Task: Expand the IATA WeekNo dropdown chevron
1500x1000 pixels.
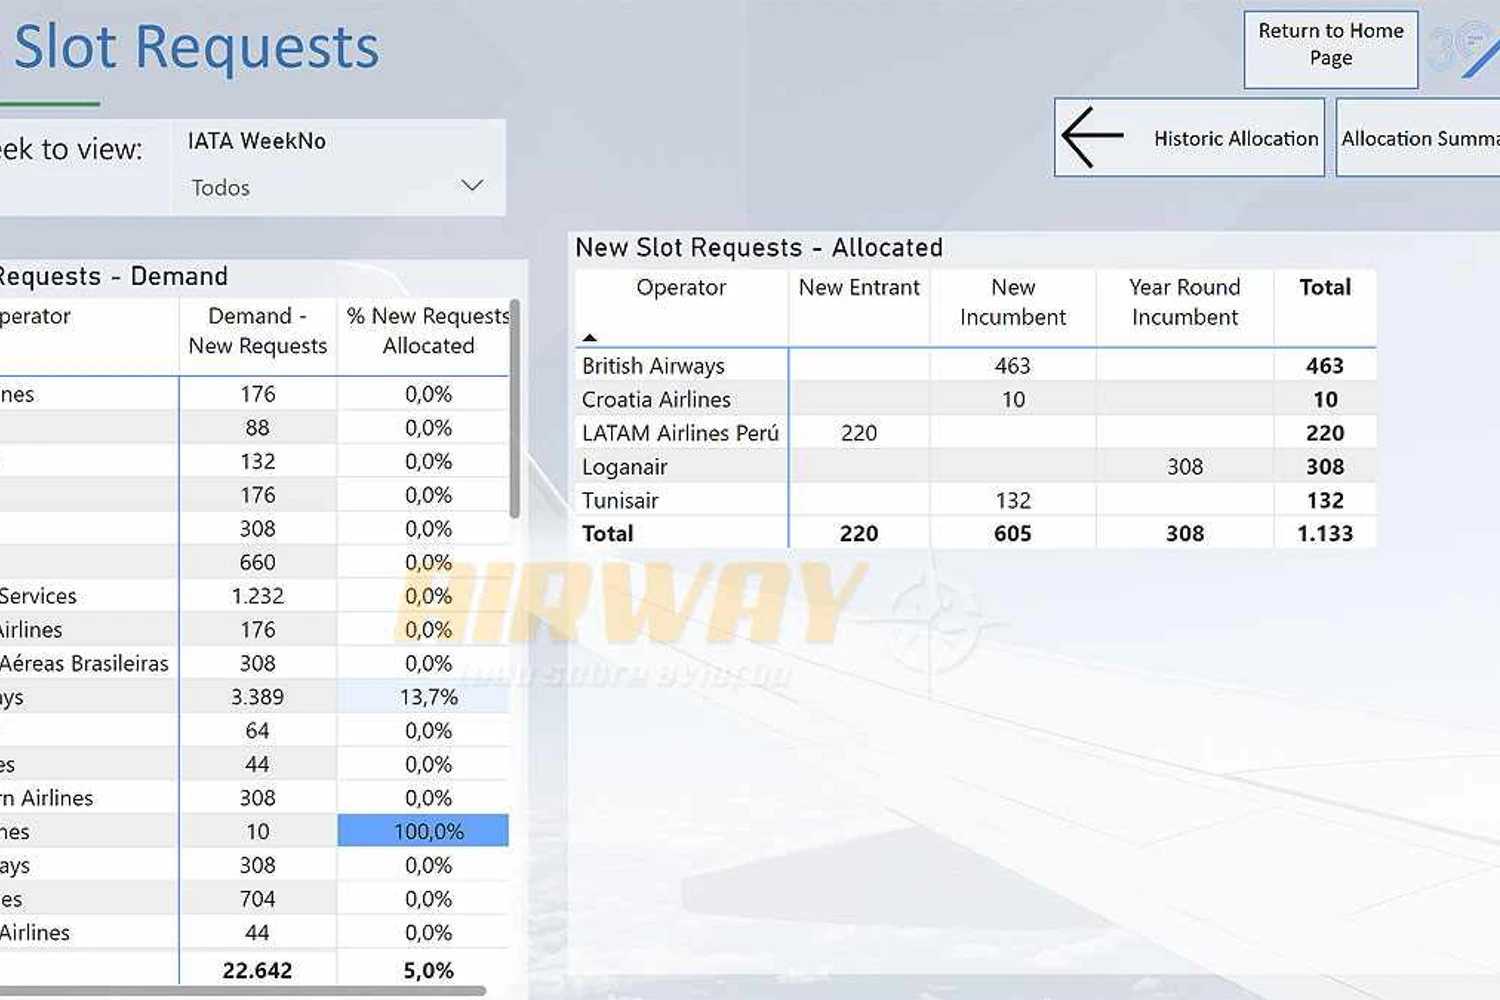Action: click(x=472, y=186)
